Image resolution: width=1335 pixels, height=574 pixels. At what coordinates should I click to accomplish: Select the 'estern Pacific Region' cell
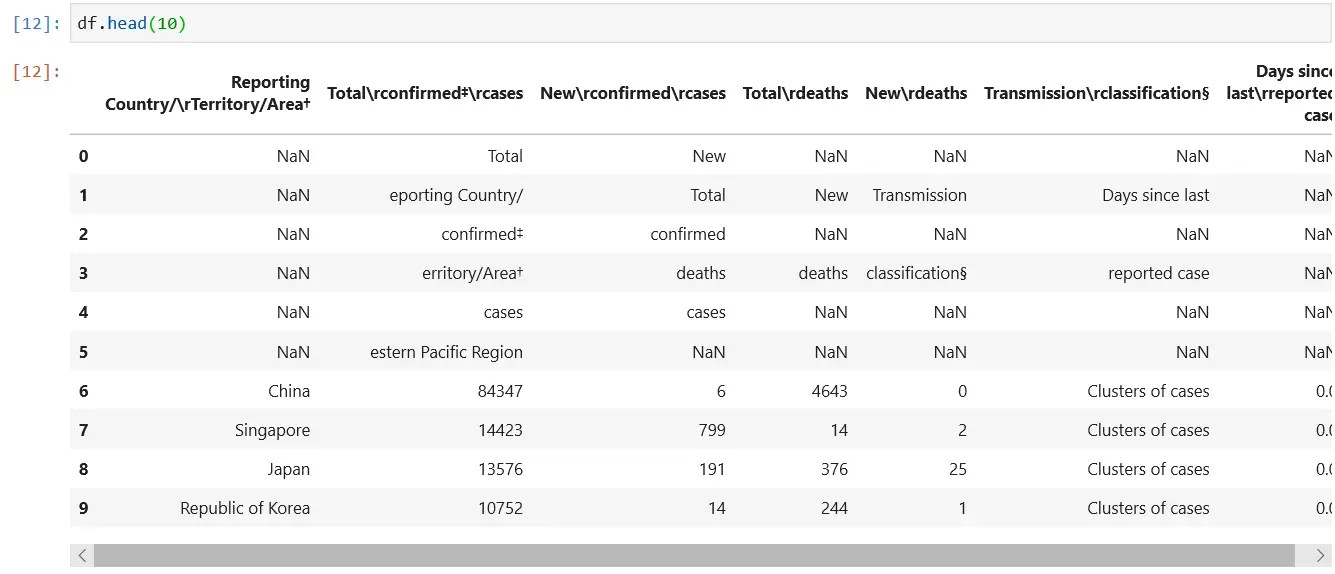pyautogui.click(x=446, y=352)
